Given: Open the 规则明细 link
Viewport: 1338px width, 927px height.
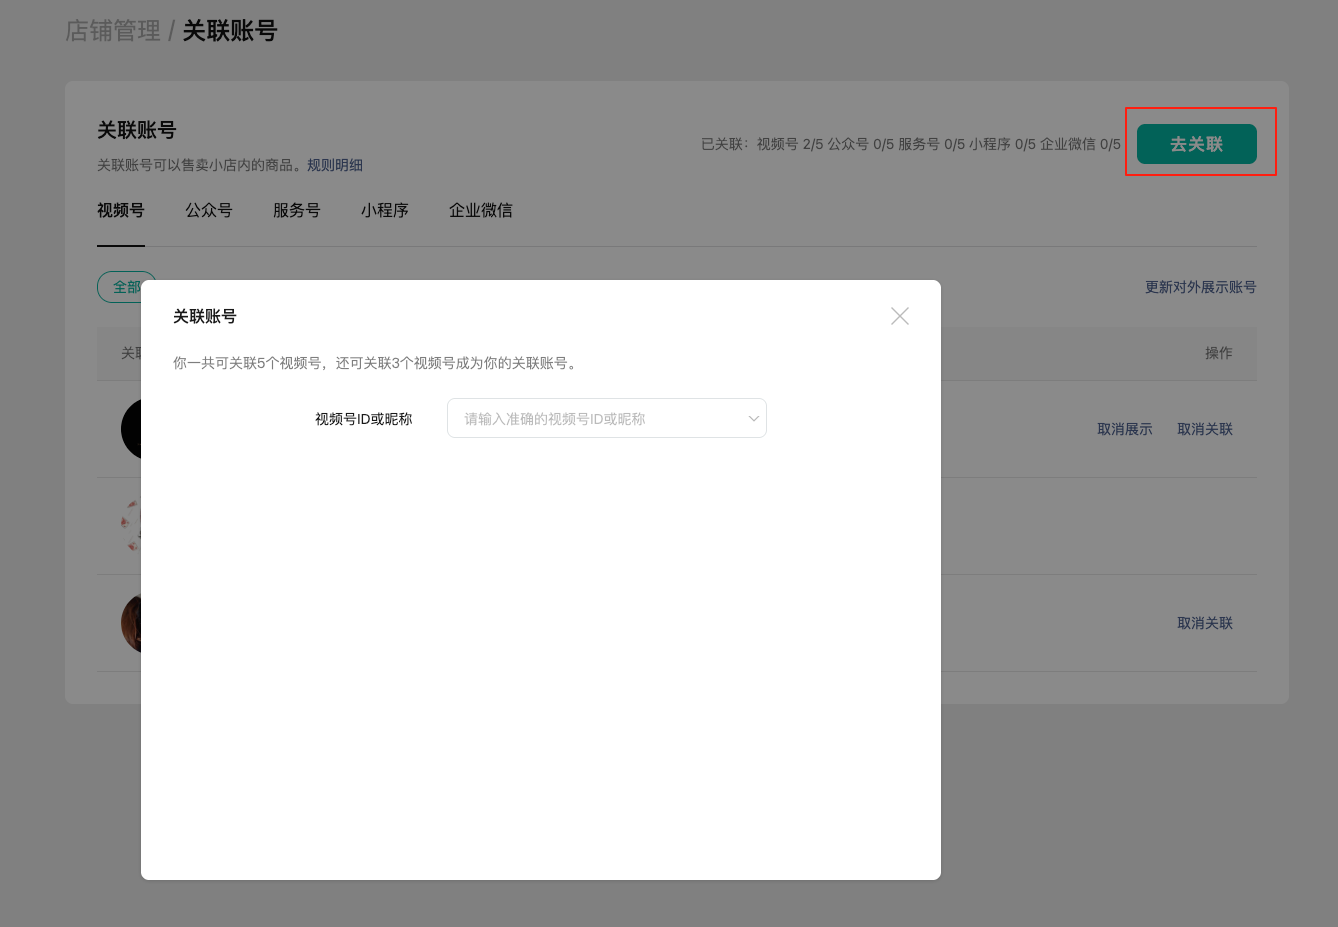Looking at the screenshot, I should [x=335, y=165].
